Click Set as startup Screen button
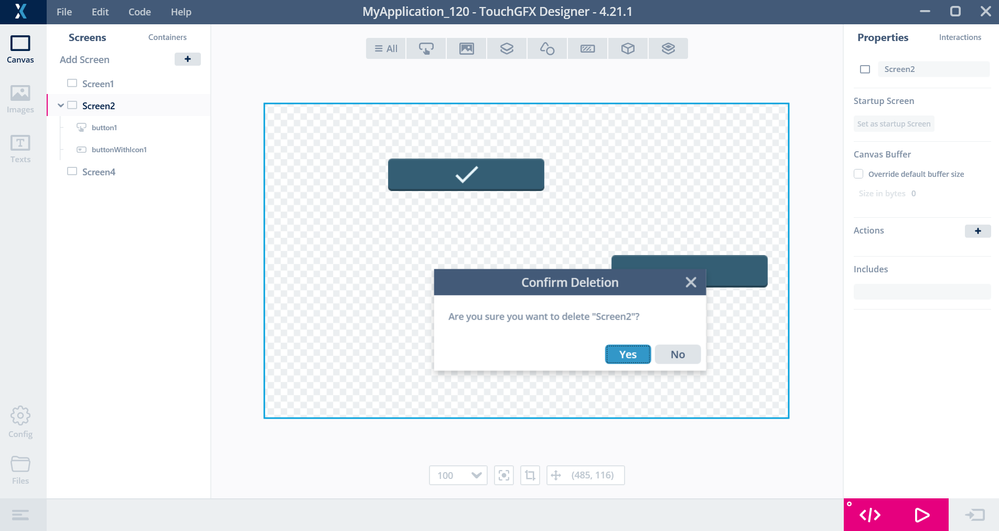The height and width of the screenshot is (531, 999). click(893, 124)
